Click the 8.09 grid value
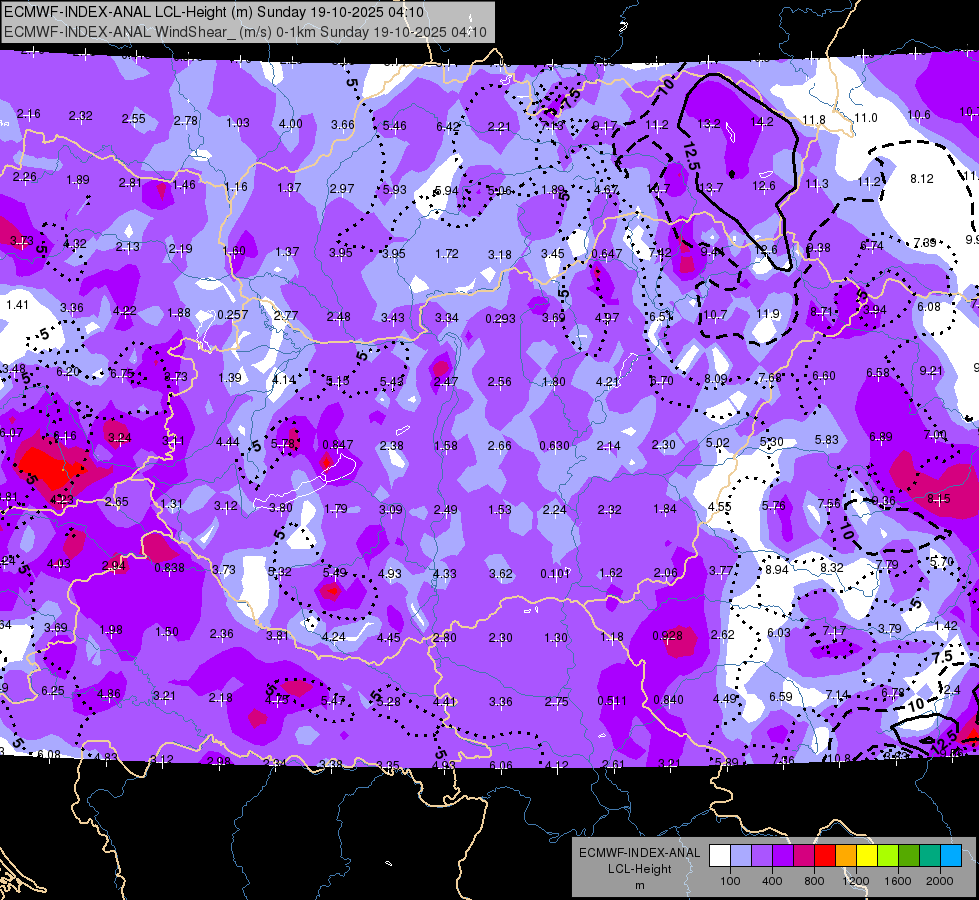The image size is (979, 900). tap(716, 378)
